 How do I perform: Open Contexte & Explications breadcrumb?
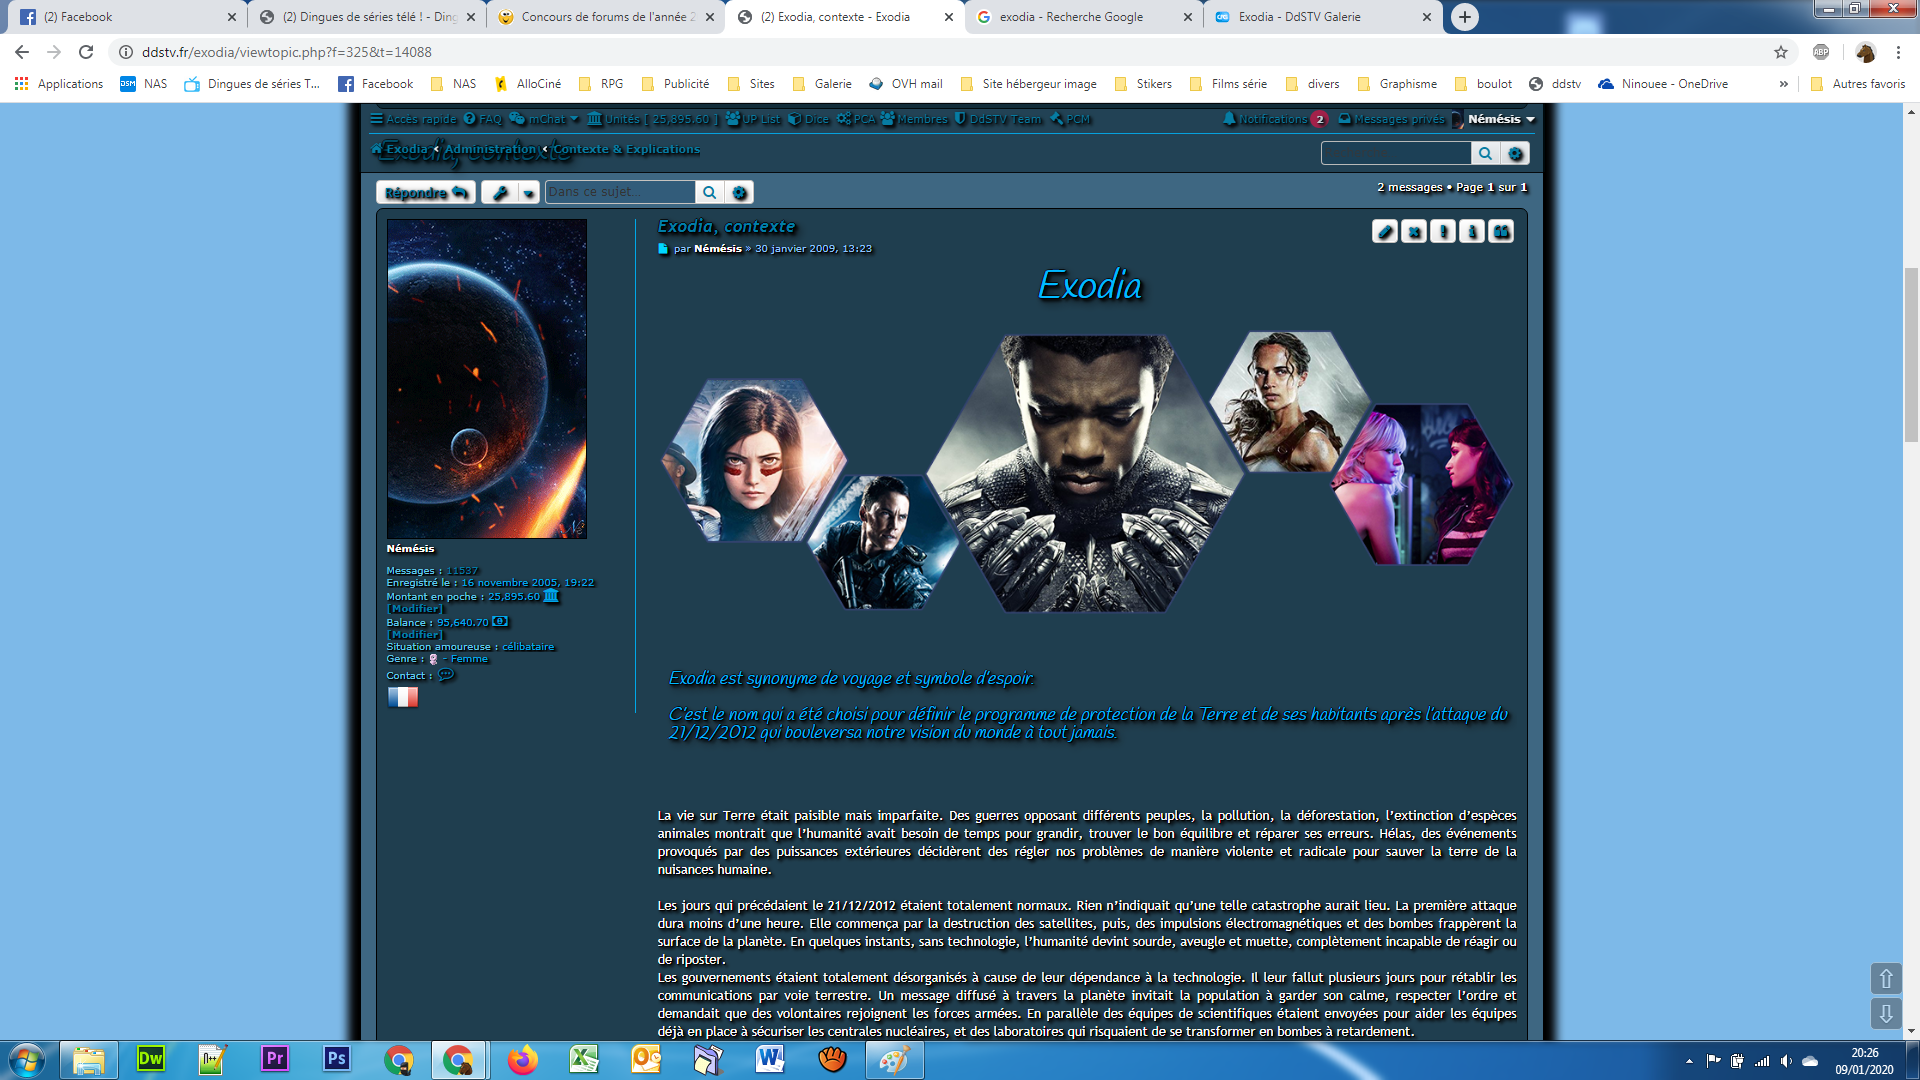[627, 149]
